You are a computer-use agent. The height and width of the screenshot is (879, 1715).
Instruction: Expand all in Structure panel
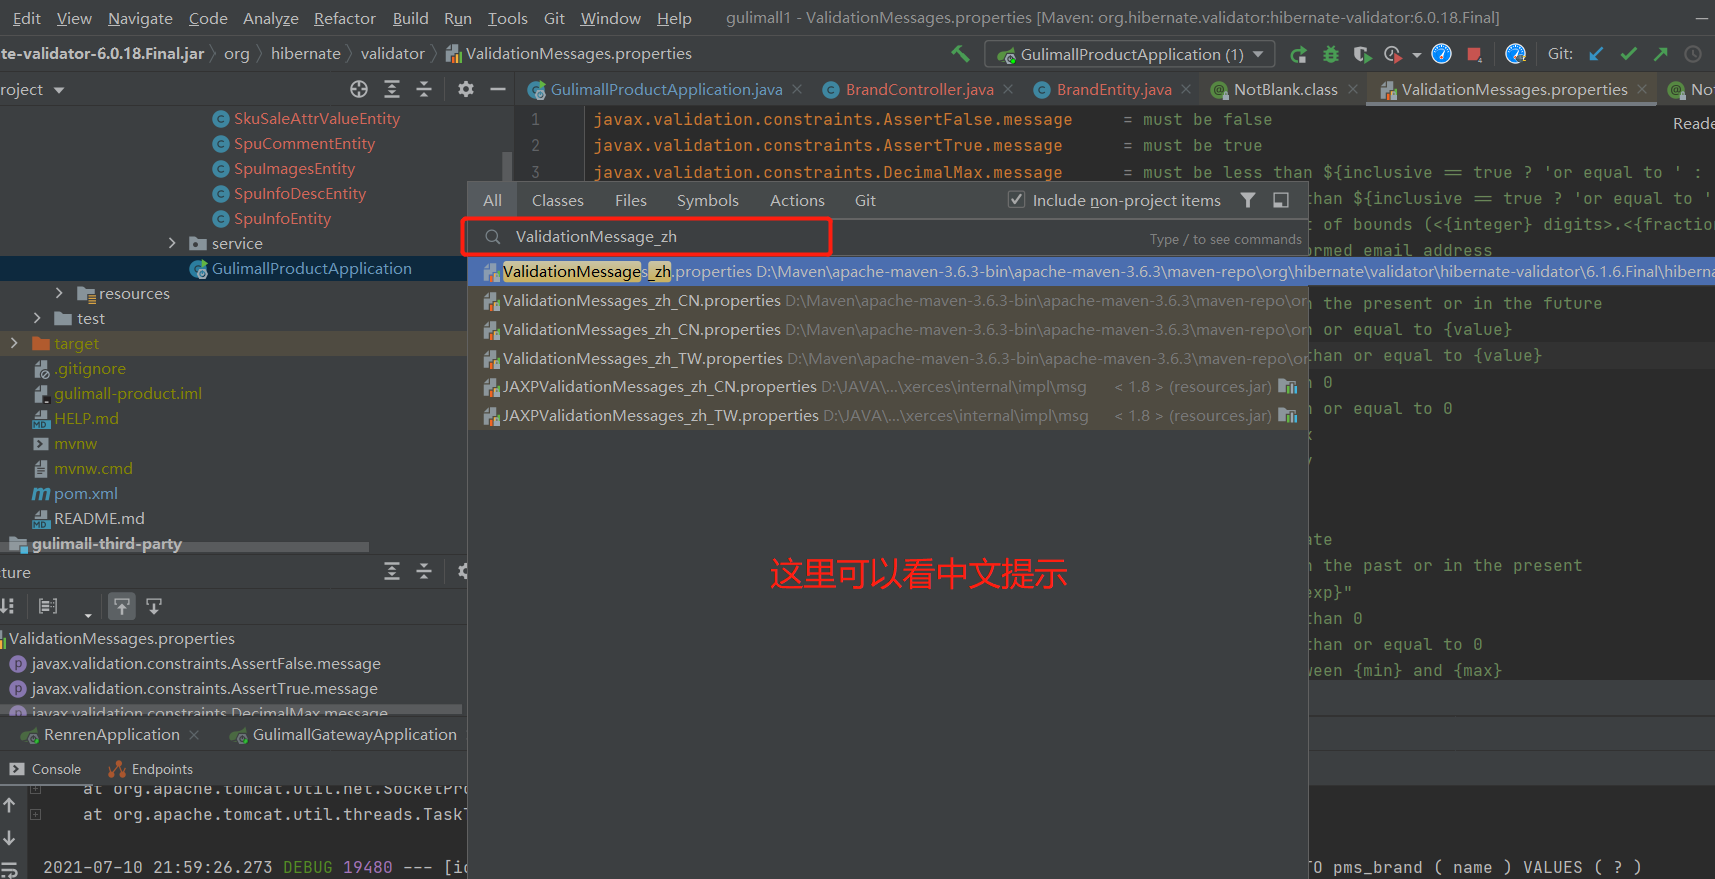[392, 571]
